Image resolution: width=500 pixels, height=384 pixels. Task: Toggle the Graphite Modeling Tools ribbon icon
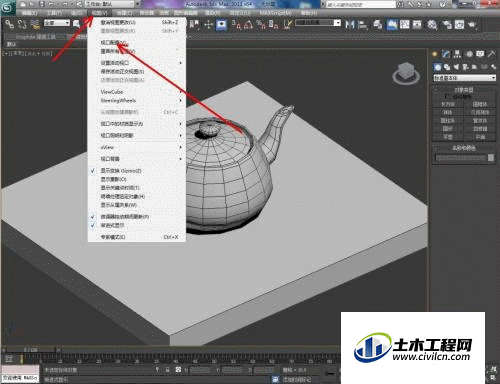(392, 25)
